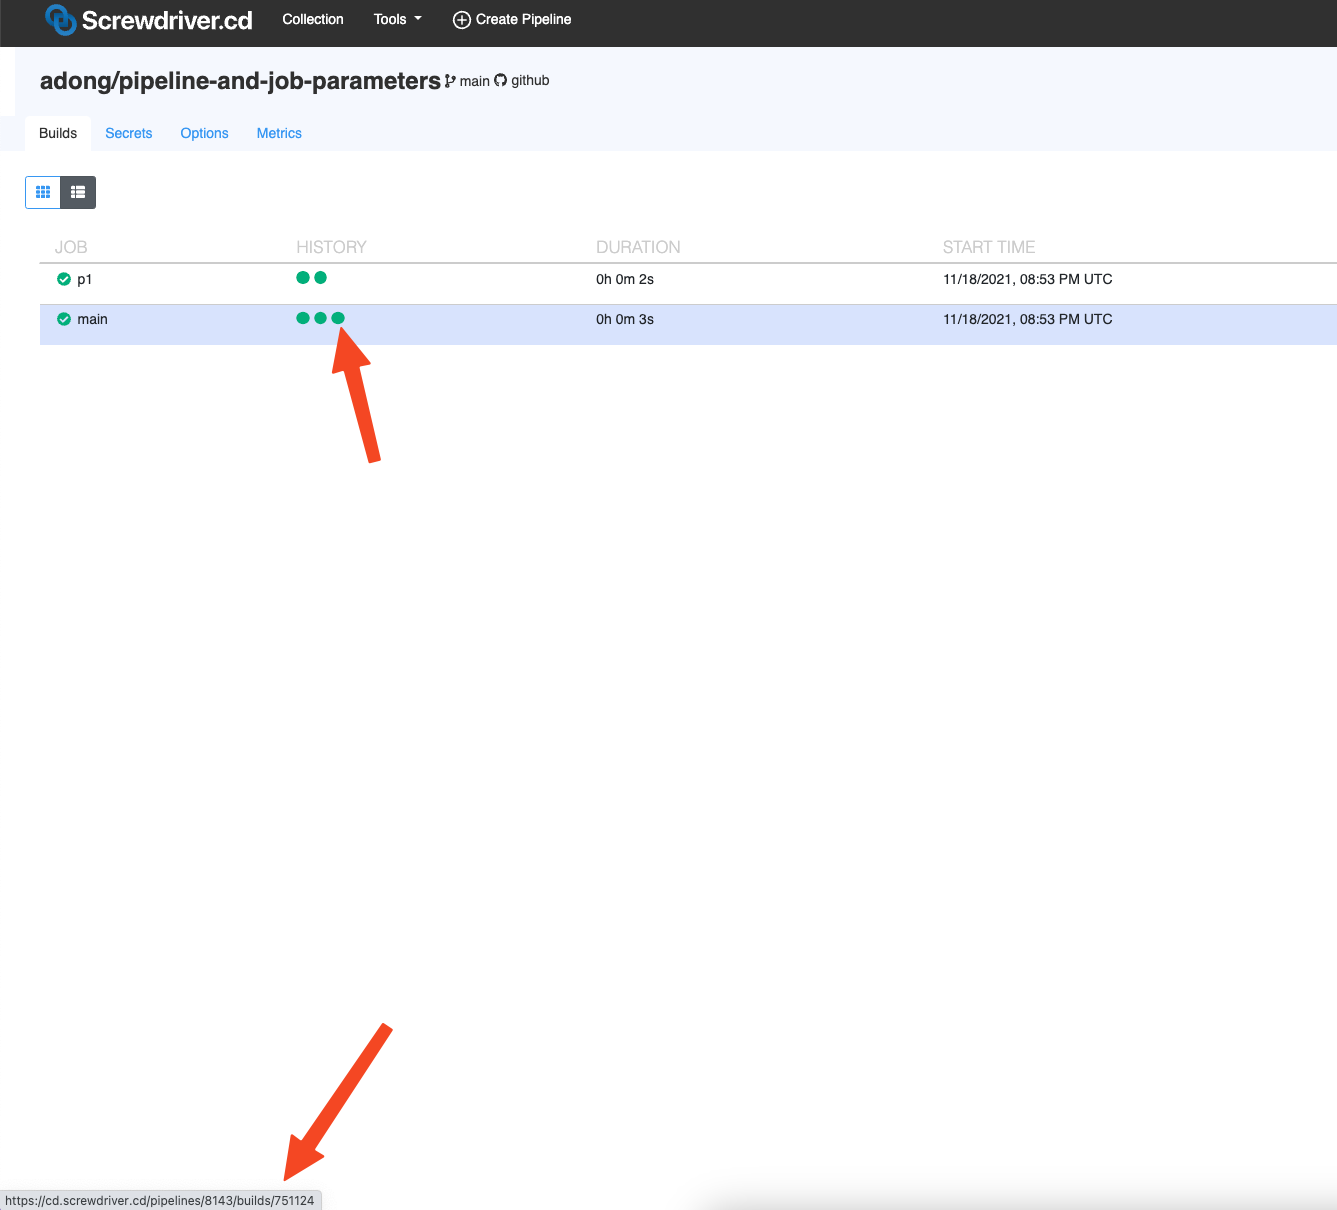Select the Builds tab

[x=57, y=133]
